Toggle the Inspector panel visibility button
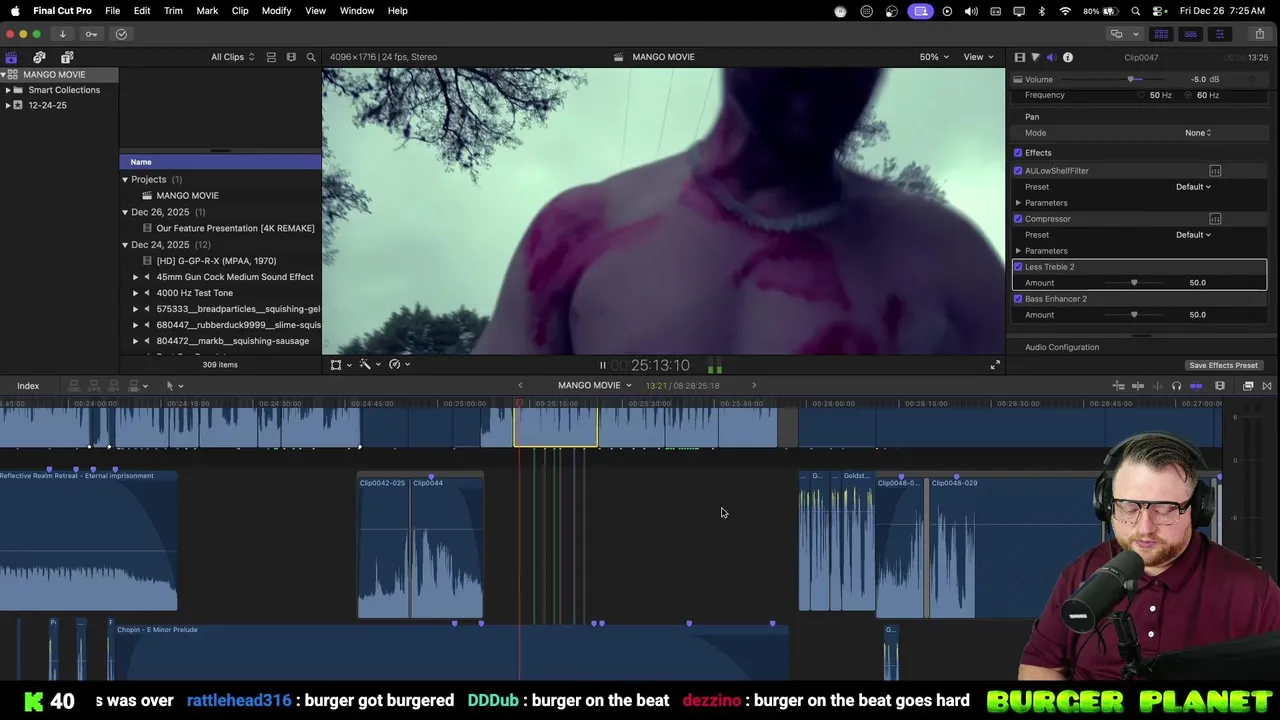 click(x=1219, y=34)
